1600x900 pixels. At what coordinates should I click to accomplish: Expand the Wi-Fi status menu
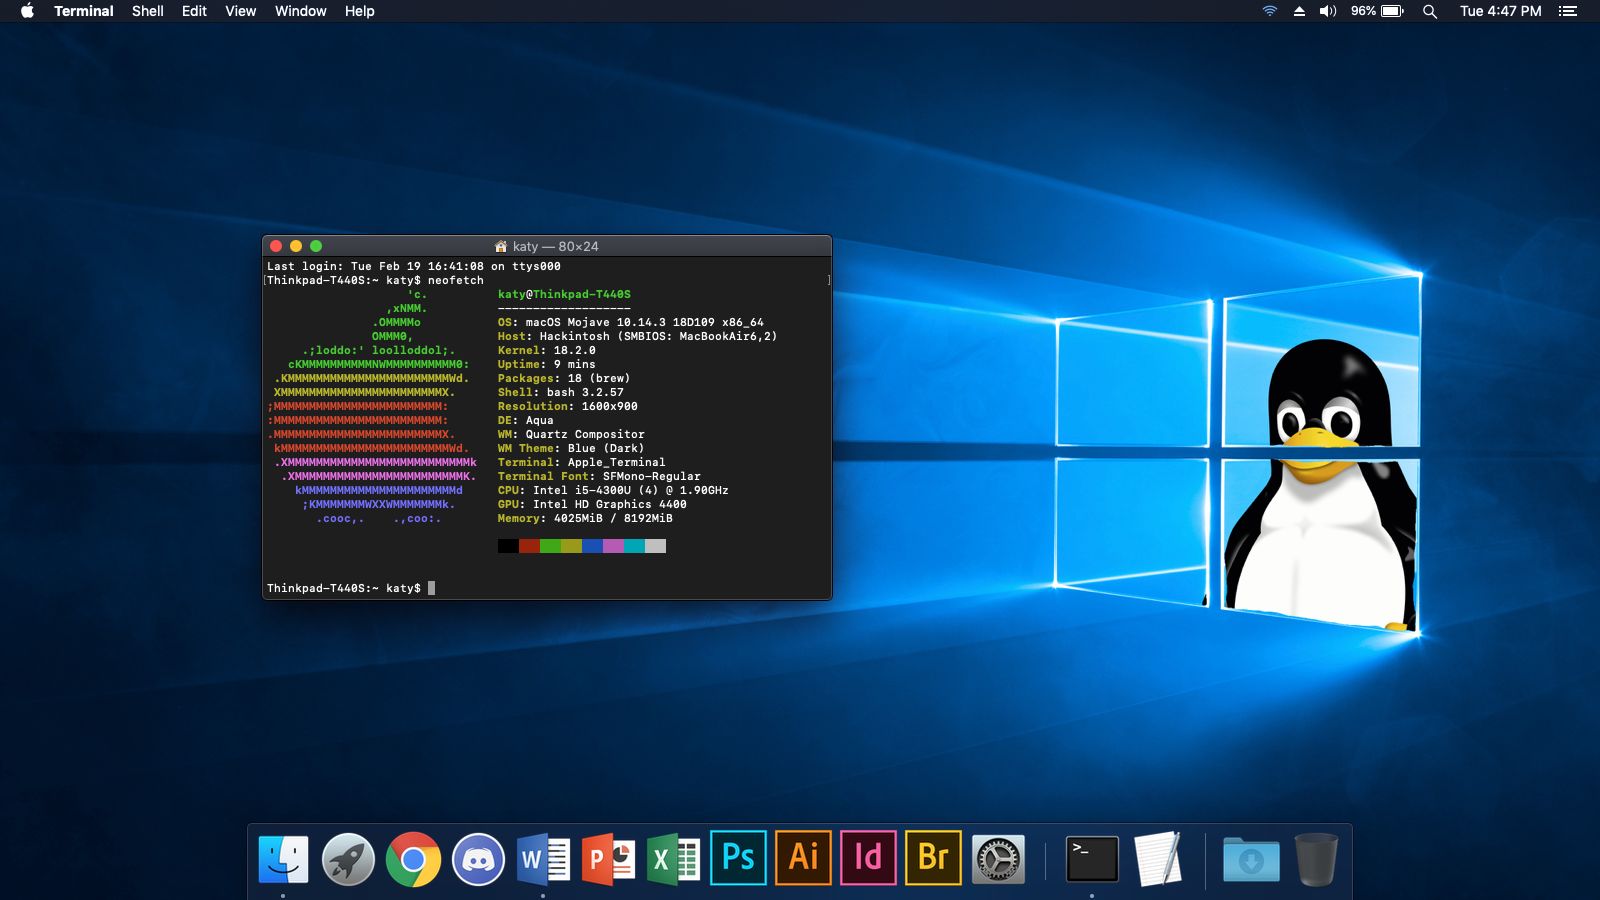pyautogui.click(x=1269, y=11)
